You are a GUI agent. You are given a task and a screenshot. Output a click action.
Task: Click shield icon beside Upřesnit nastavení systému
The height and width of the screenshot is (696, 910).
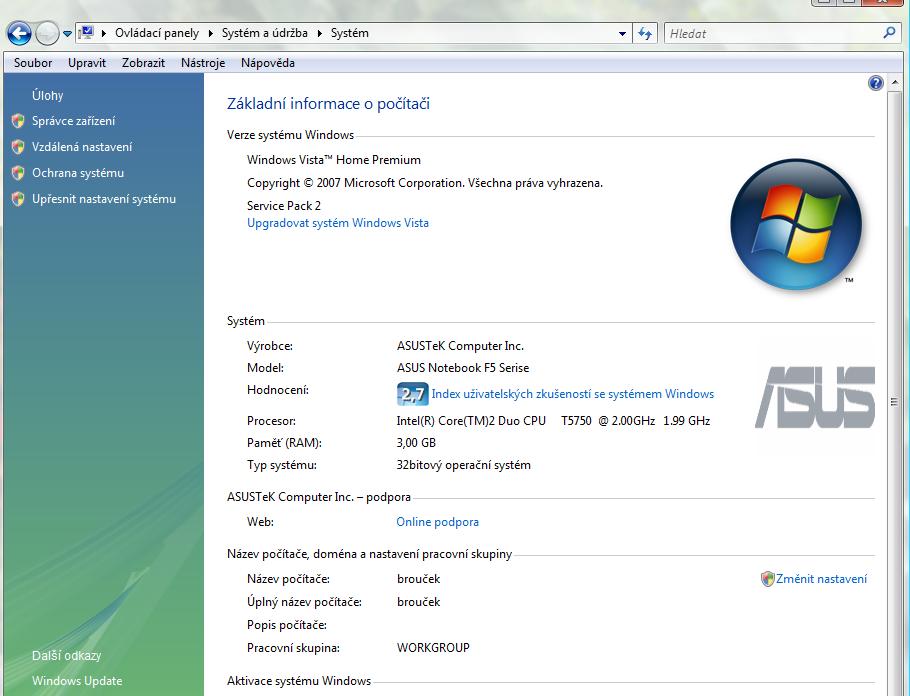tap(18, 199)
